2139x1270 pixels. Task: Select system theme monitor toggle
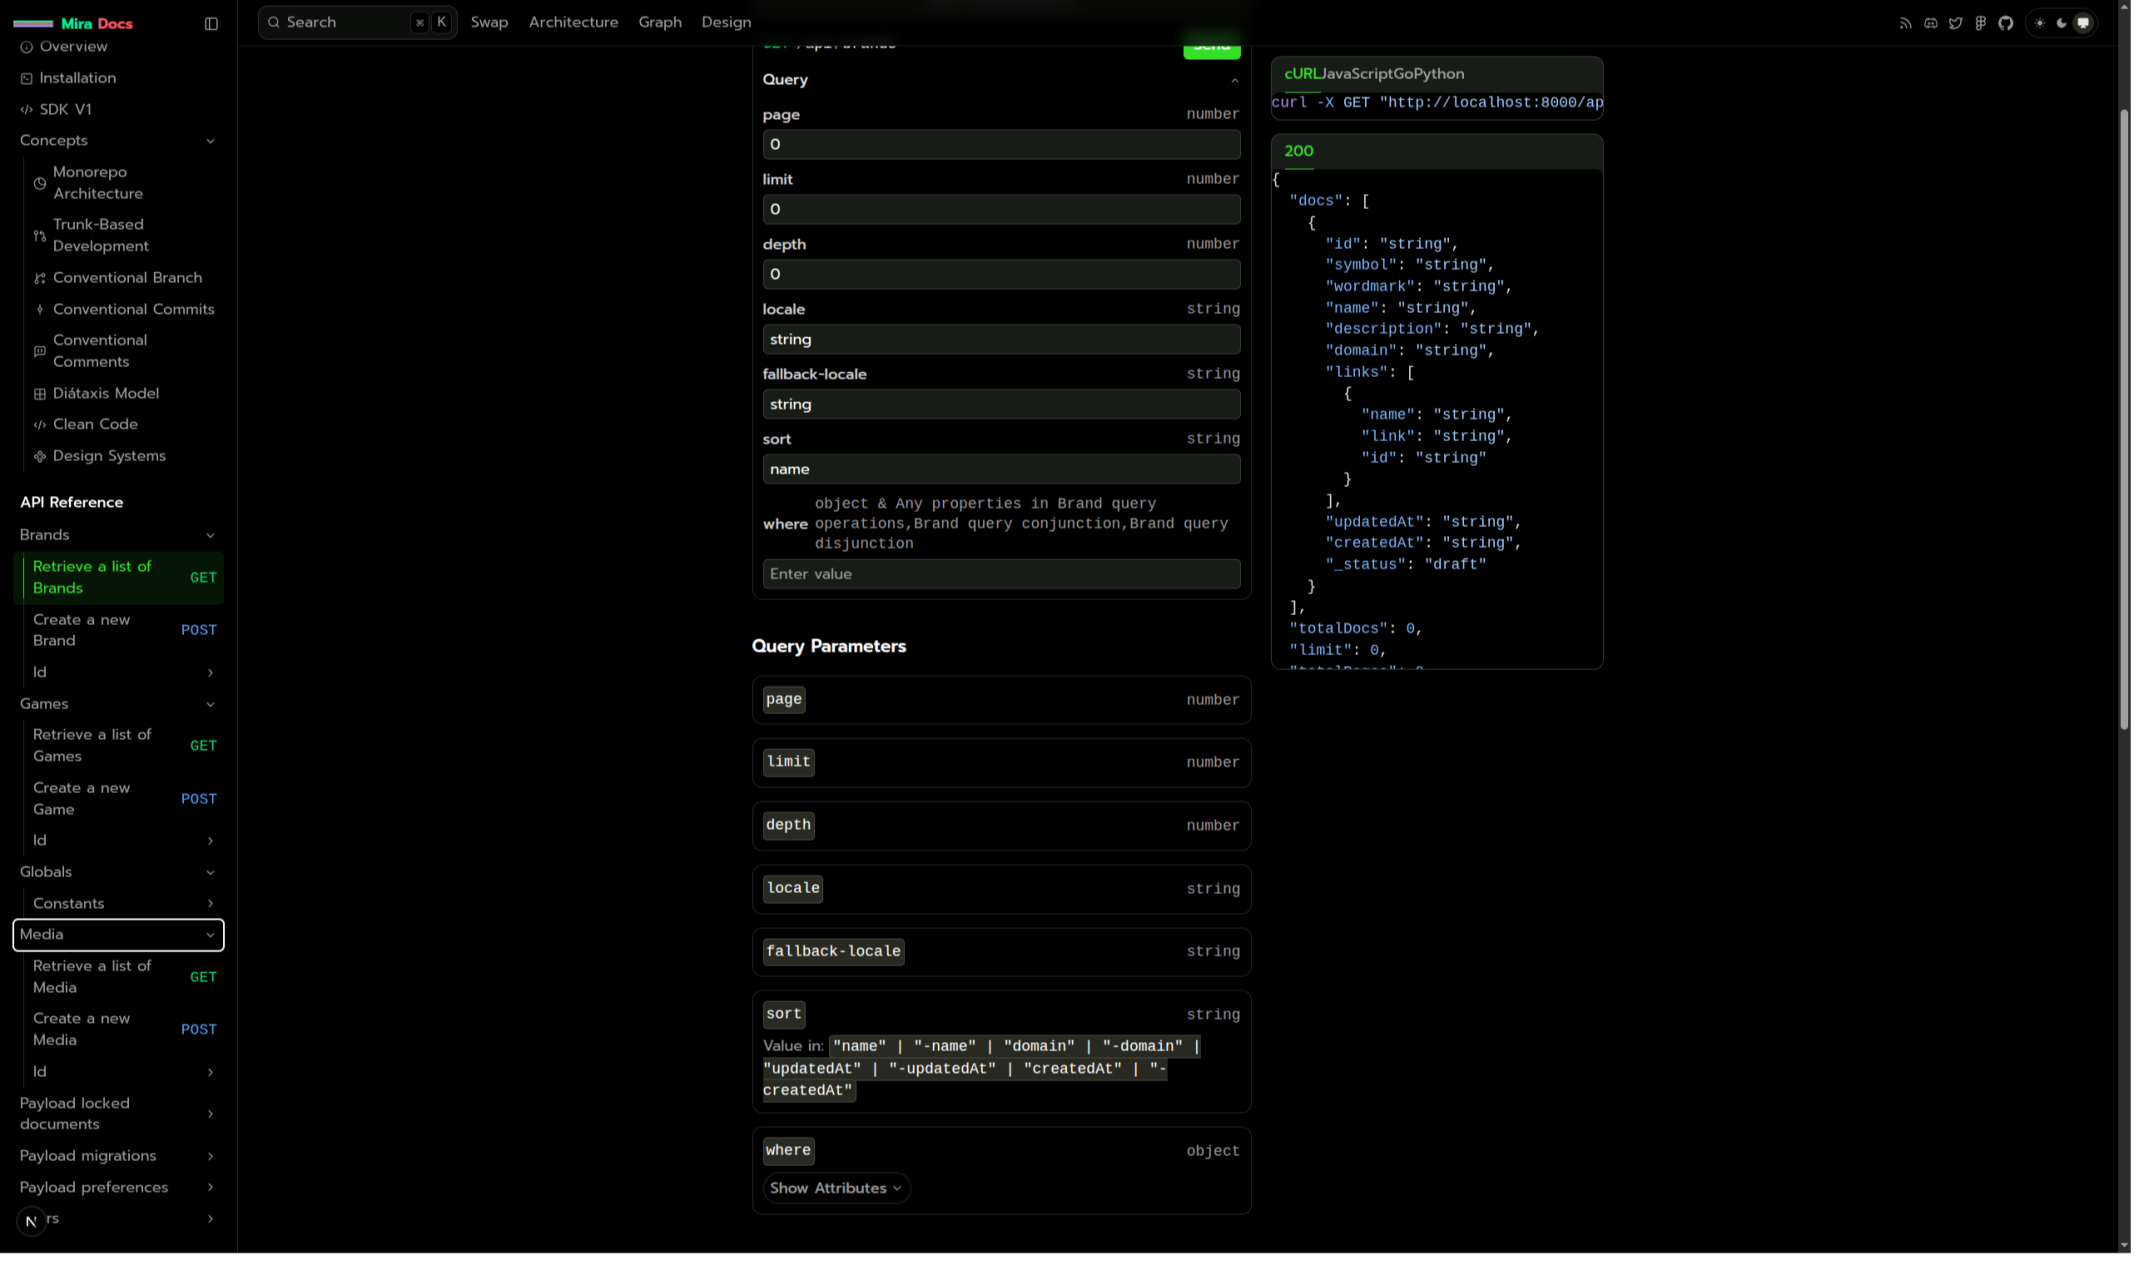2083,23
